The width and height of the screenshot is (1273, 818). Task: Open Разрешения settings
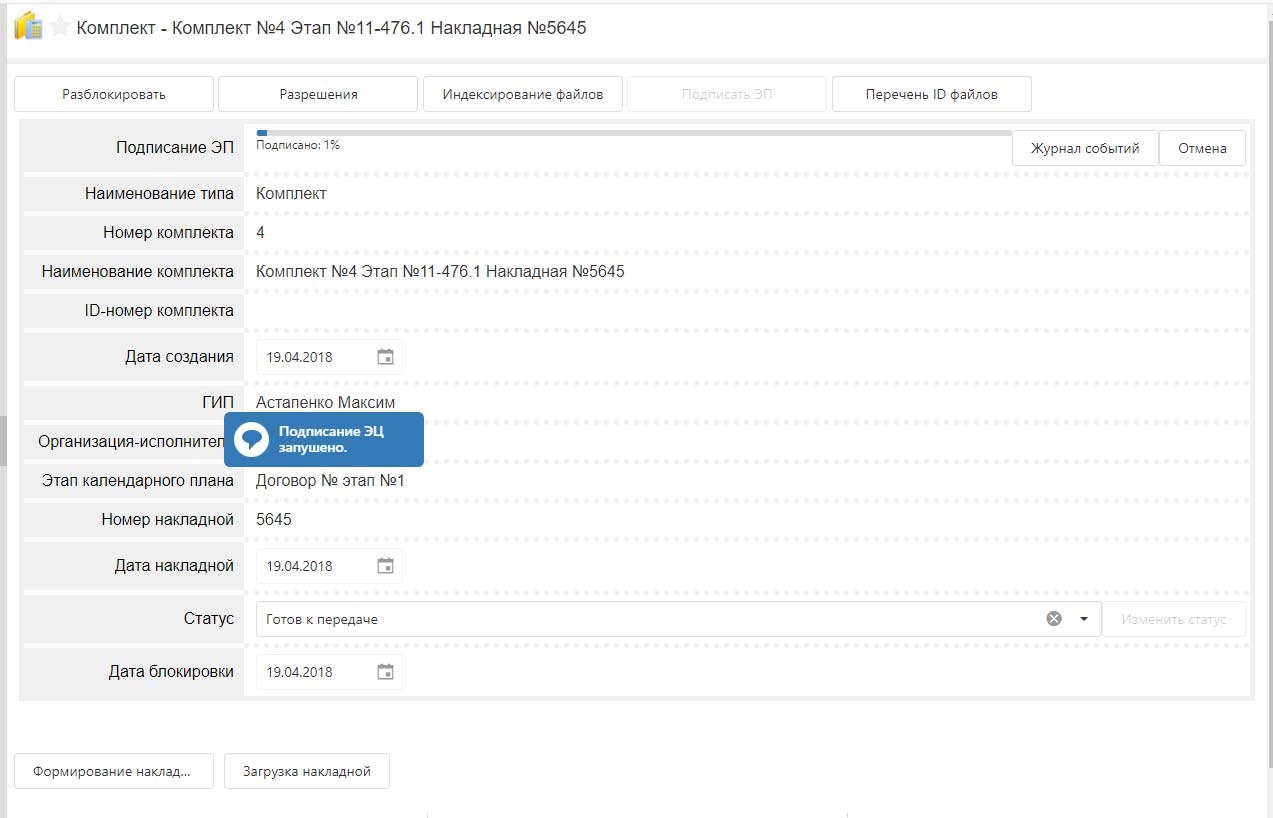tap(318, 94)
